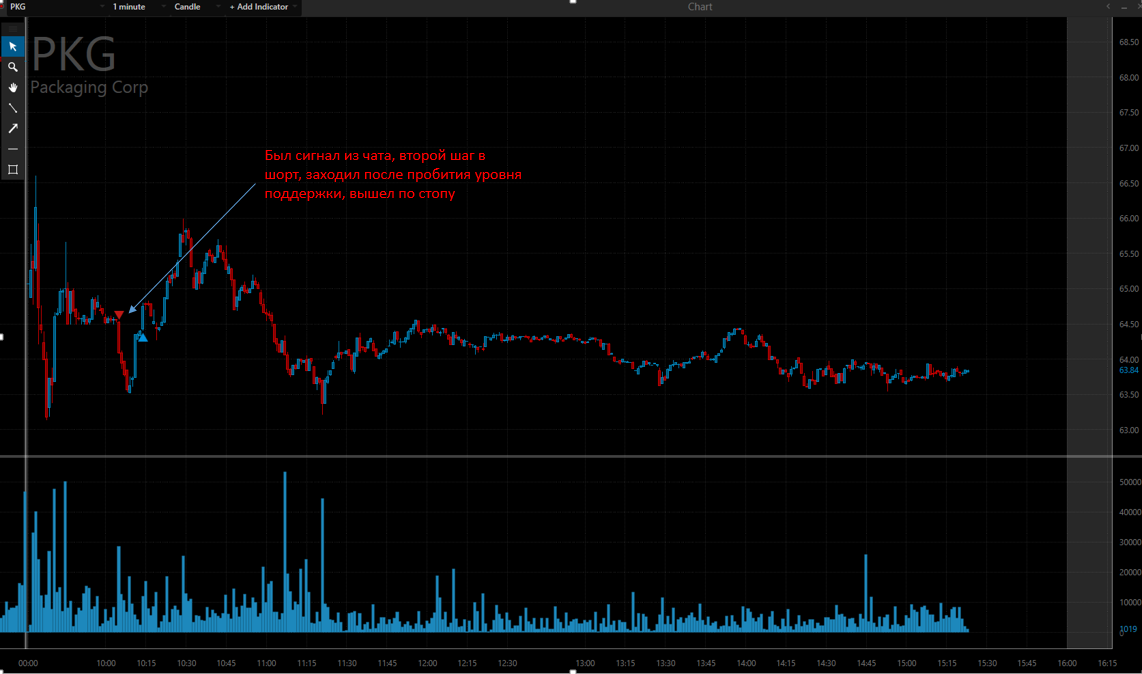The image size is (1142, 674).
Task: Click the 30000 volume axis label
Action: 1130,542
